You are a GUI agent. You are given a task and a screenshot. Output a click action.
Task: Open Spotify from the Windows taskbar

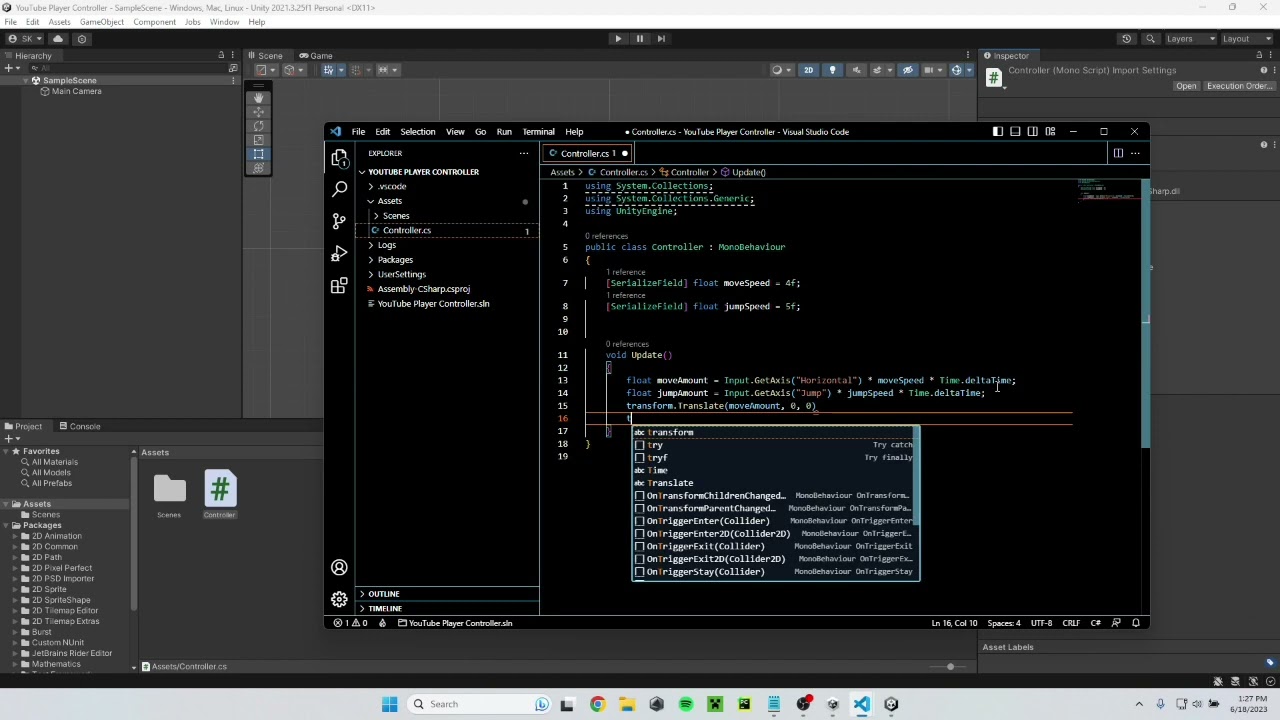pyautogui.click(x=686, y=704)
